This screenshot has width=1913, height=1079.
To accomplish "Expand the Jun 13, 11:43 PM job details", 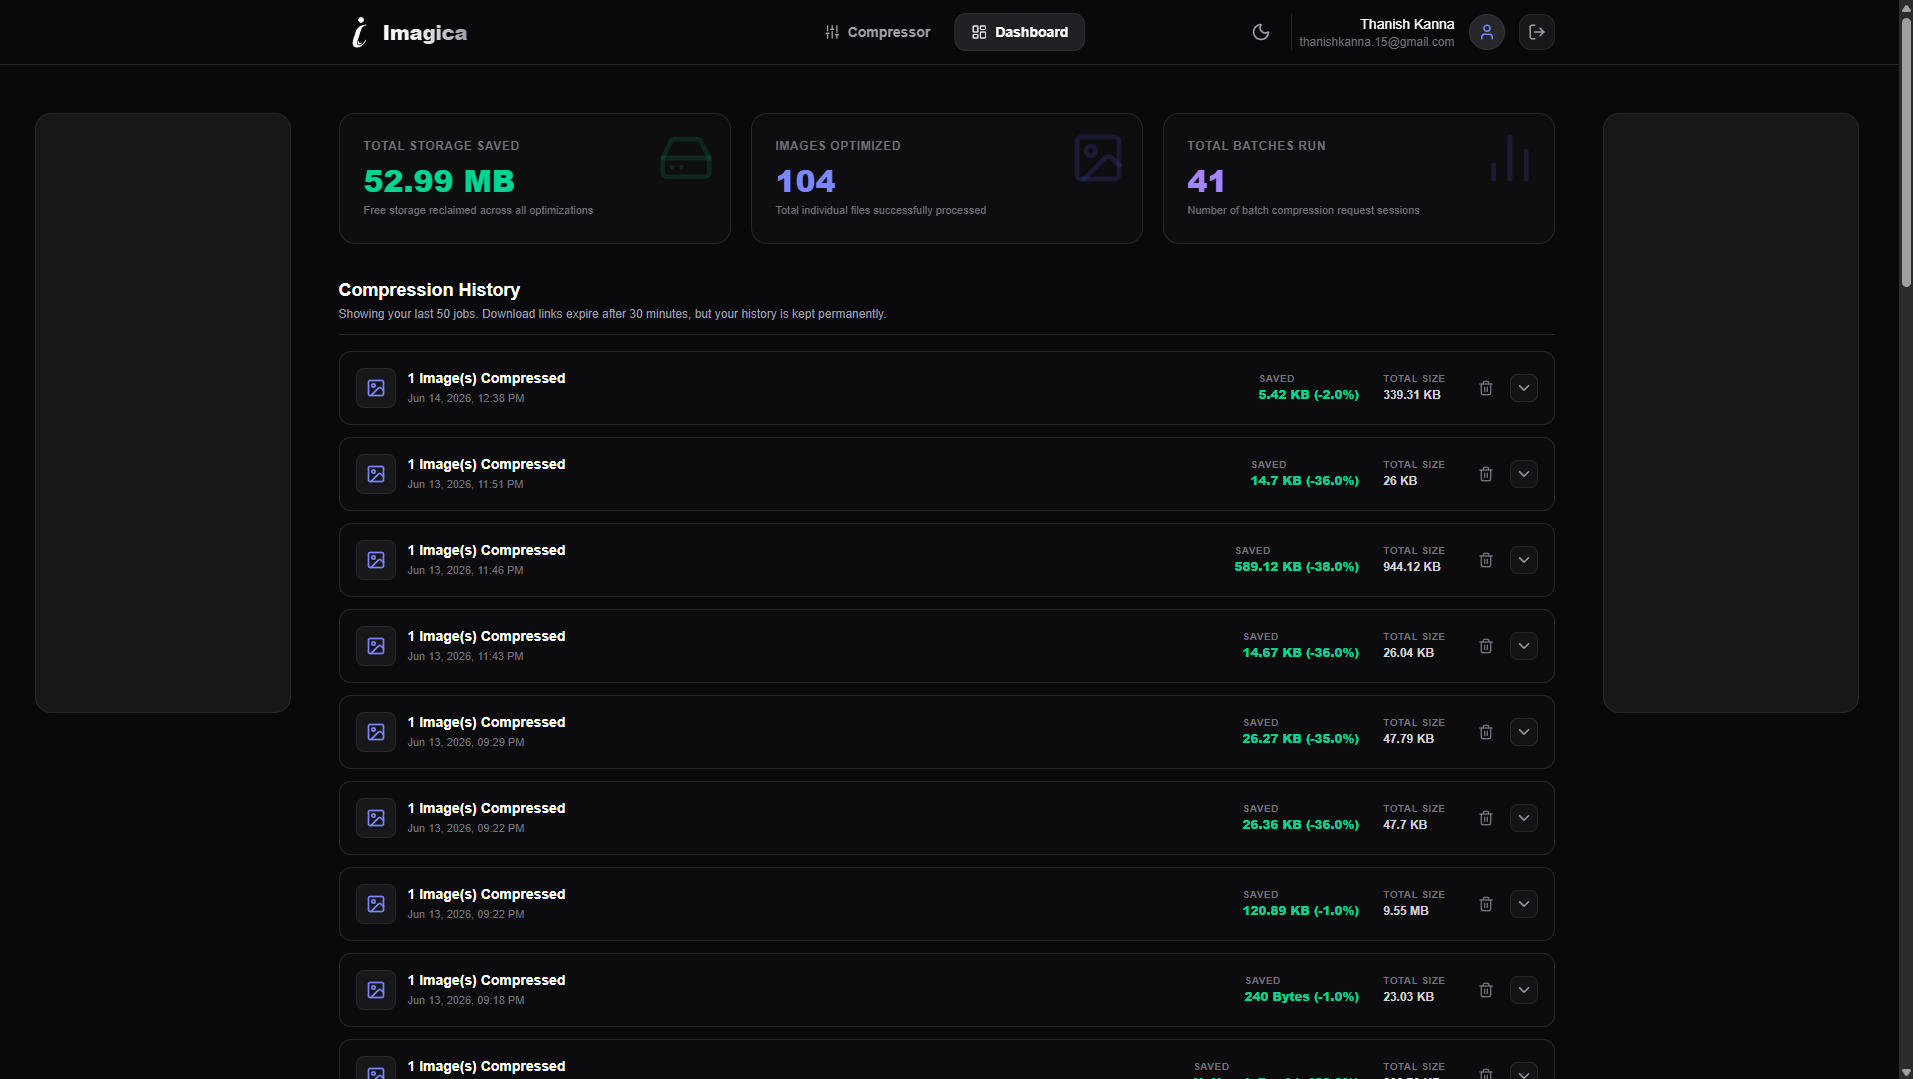I will tap(1524, 646).
